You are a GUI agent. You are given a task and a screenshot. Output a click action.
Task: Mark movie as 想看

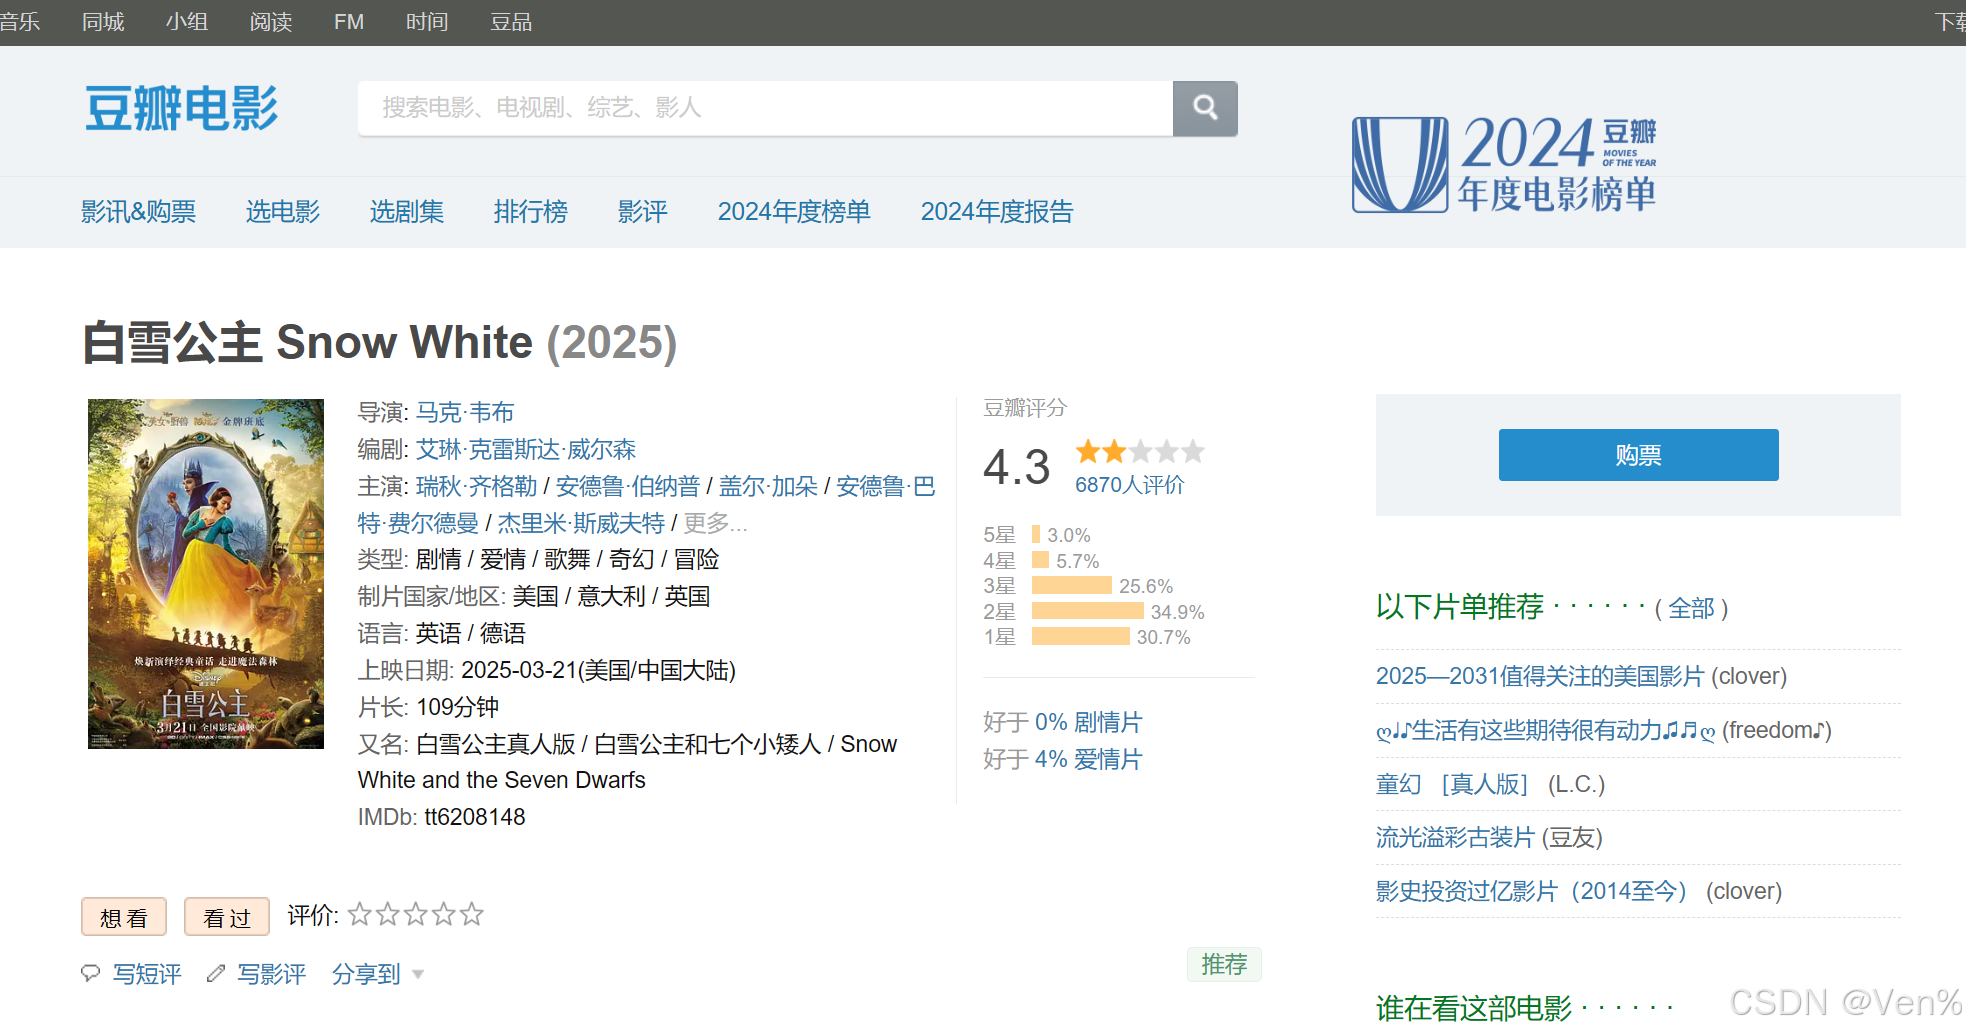click(124, 917)
